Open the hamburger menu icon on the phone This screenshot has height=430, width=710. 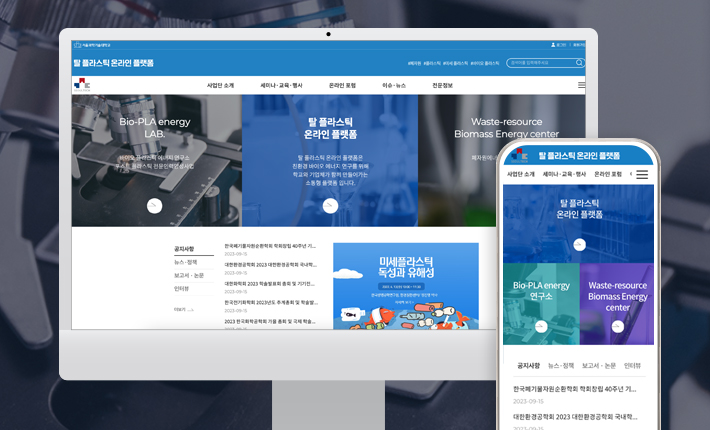coord(642,174)
